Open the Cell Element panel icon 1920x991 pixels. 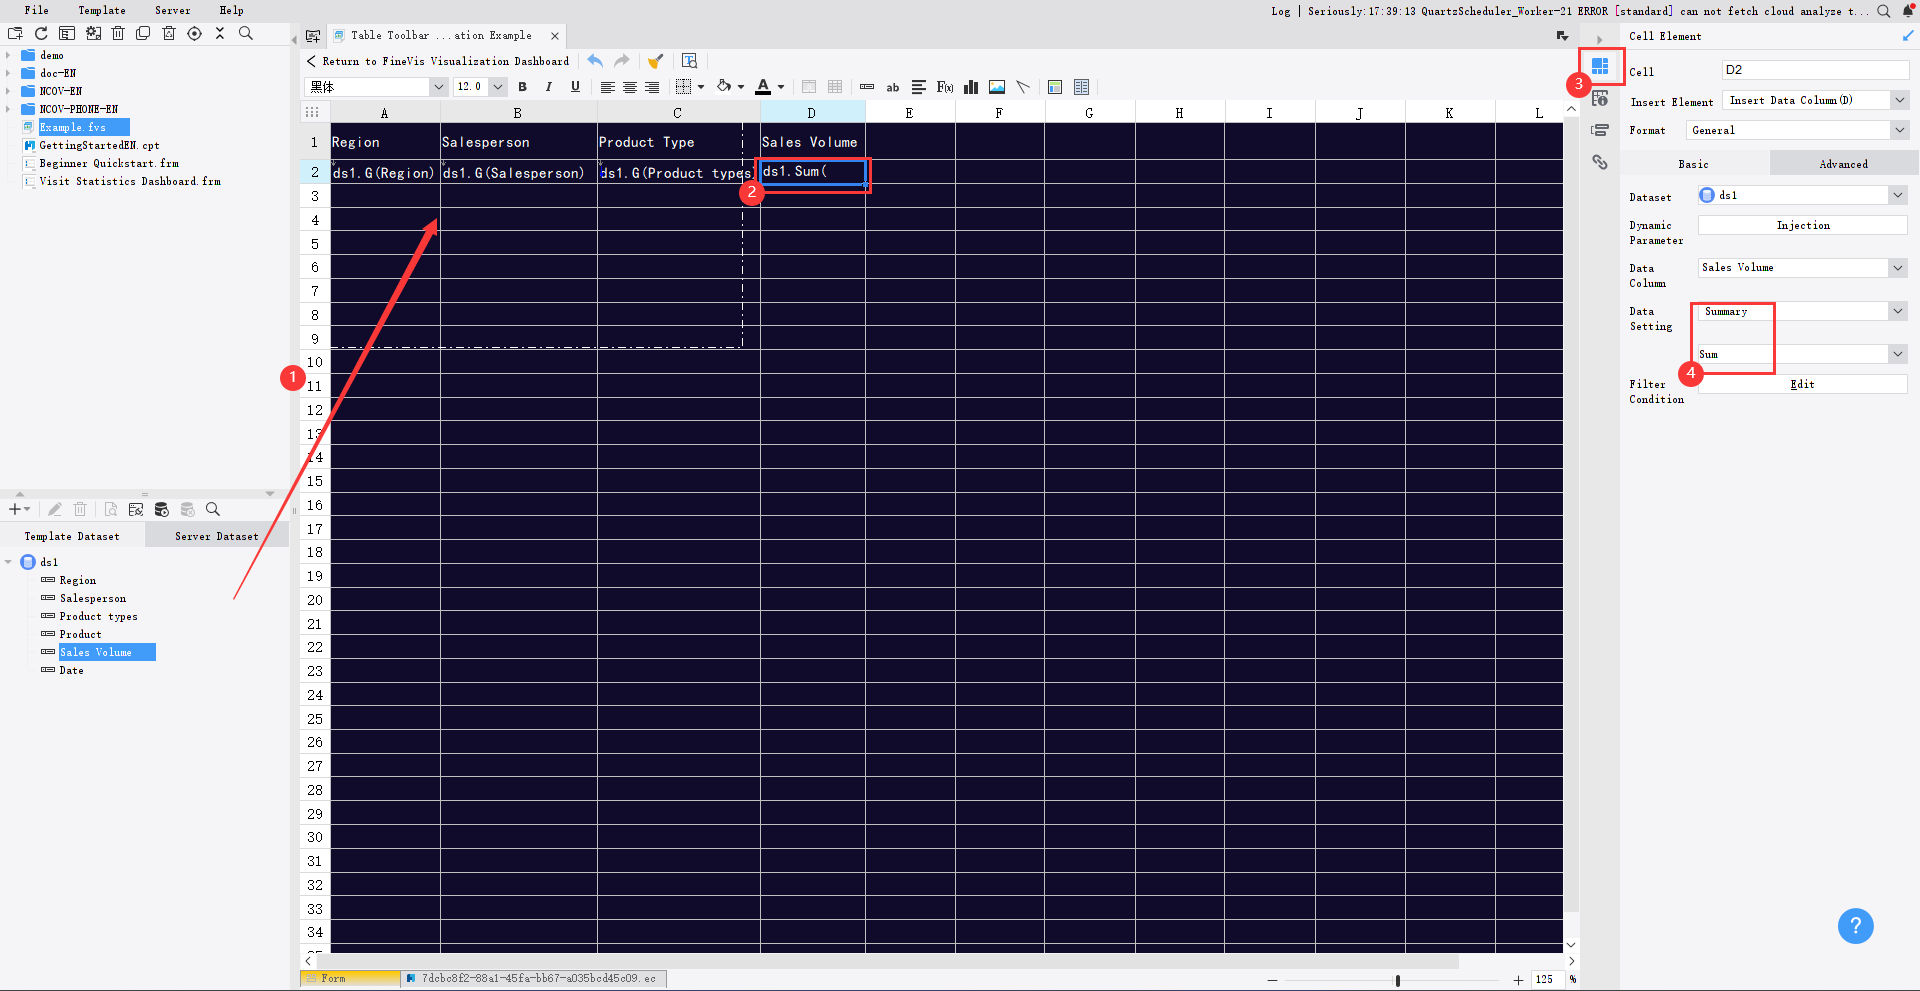tap(1600, 66)
